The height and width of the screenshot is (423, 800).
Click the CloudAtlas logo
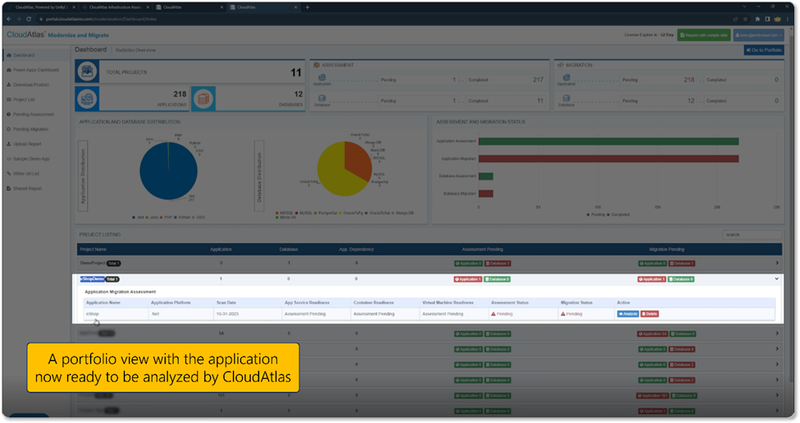(x=26, y=35)
